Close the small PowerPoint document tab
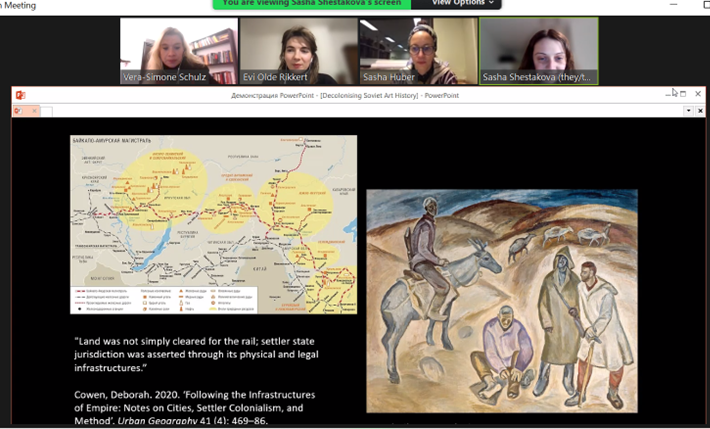 (34, 111)
